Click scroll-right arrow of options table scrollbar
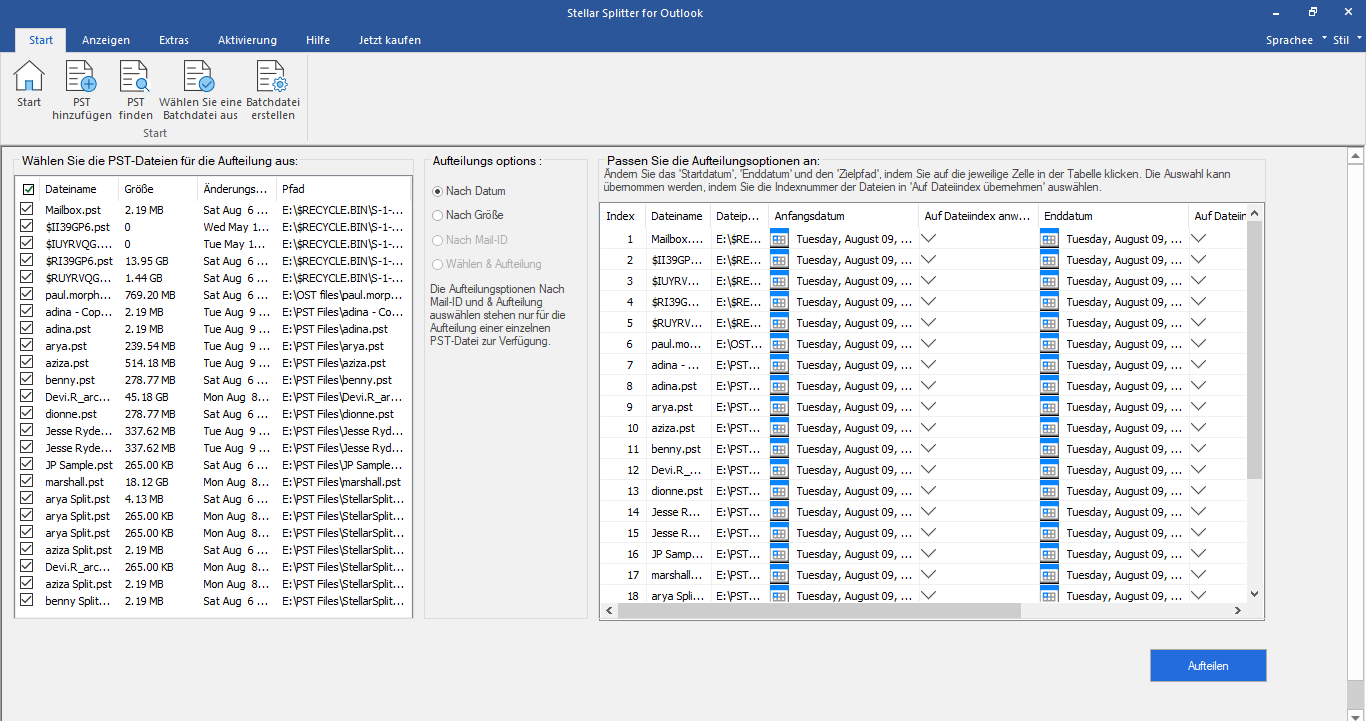1366x721 pixels. click(1239, 611)
